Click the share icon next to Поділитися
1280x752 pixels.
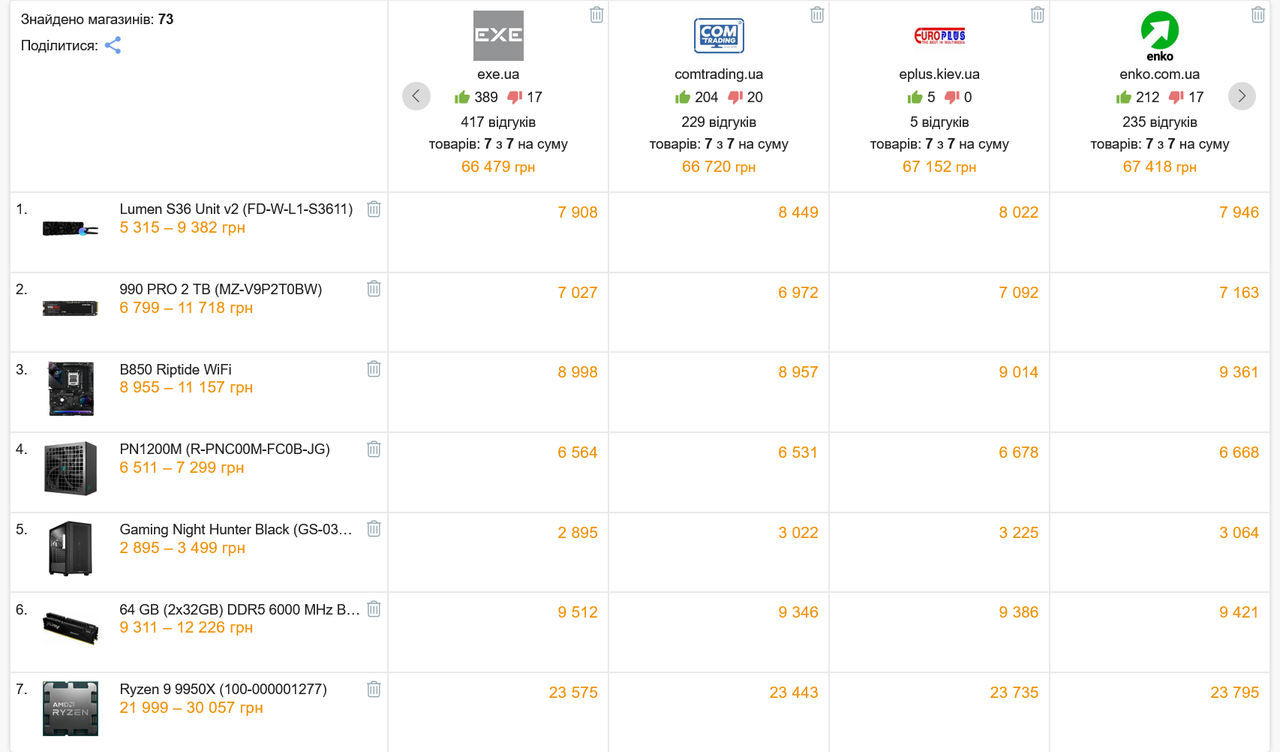[113, 45]
